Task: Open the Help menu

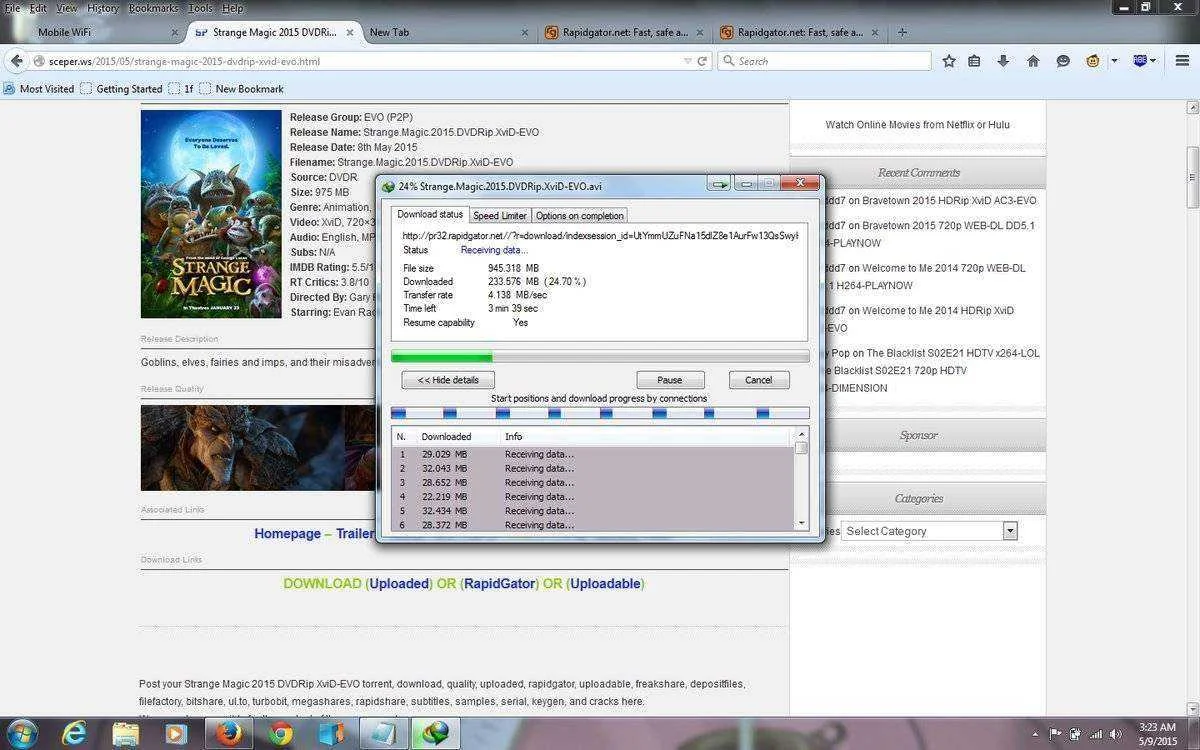Action: [232, 8]
